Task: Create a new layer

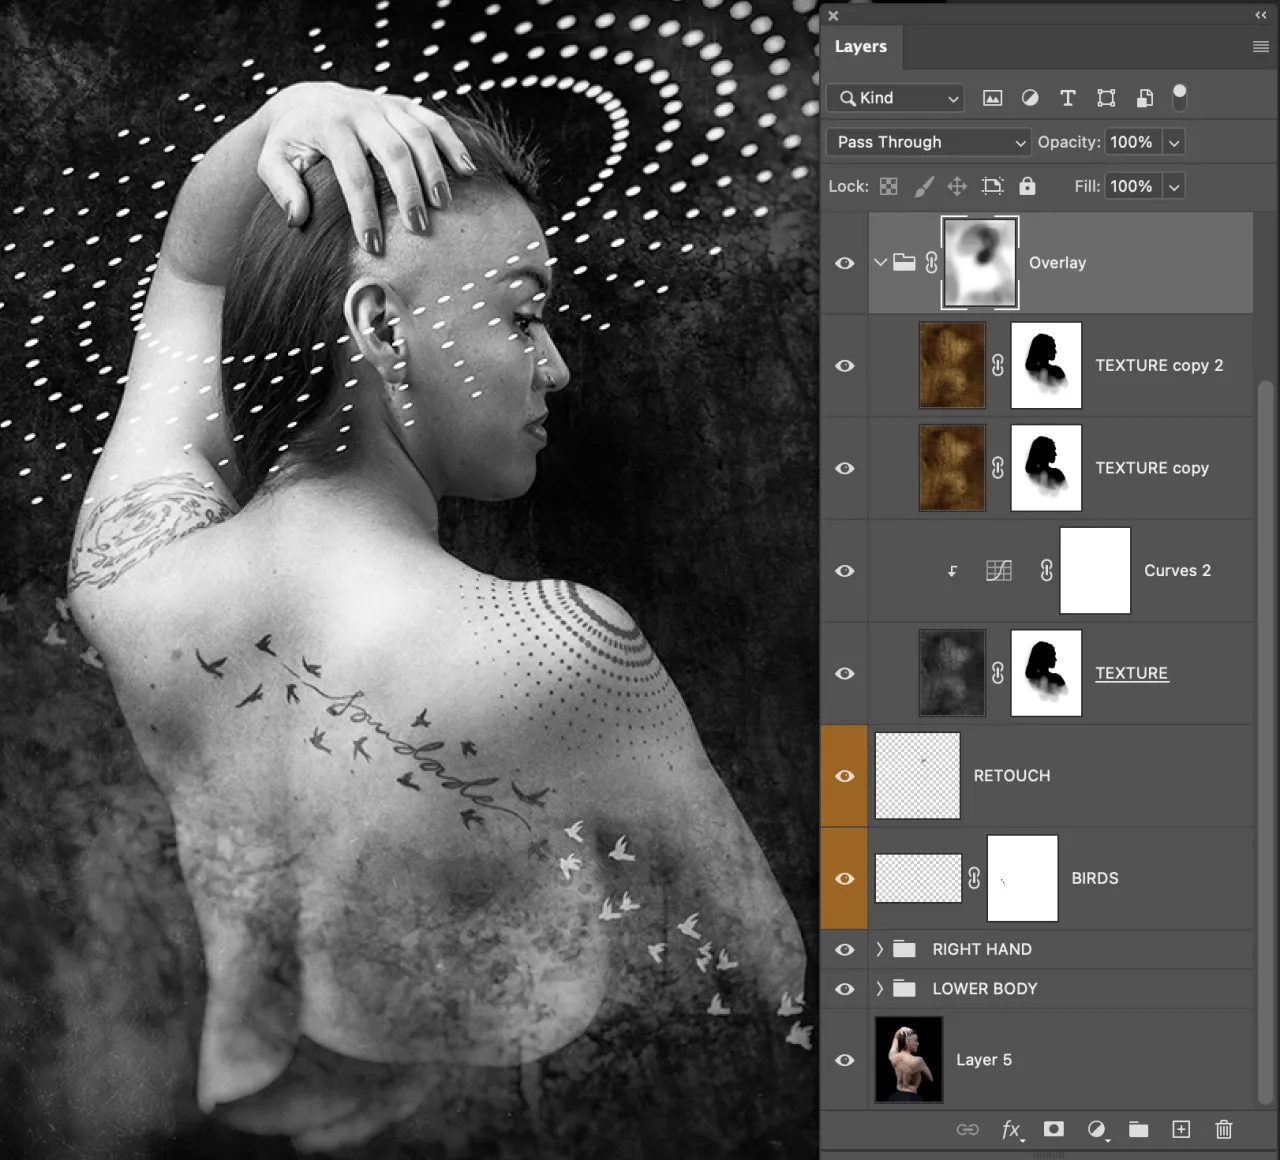Action: tap(1181, 1130)
